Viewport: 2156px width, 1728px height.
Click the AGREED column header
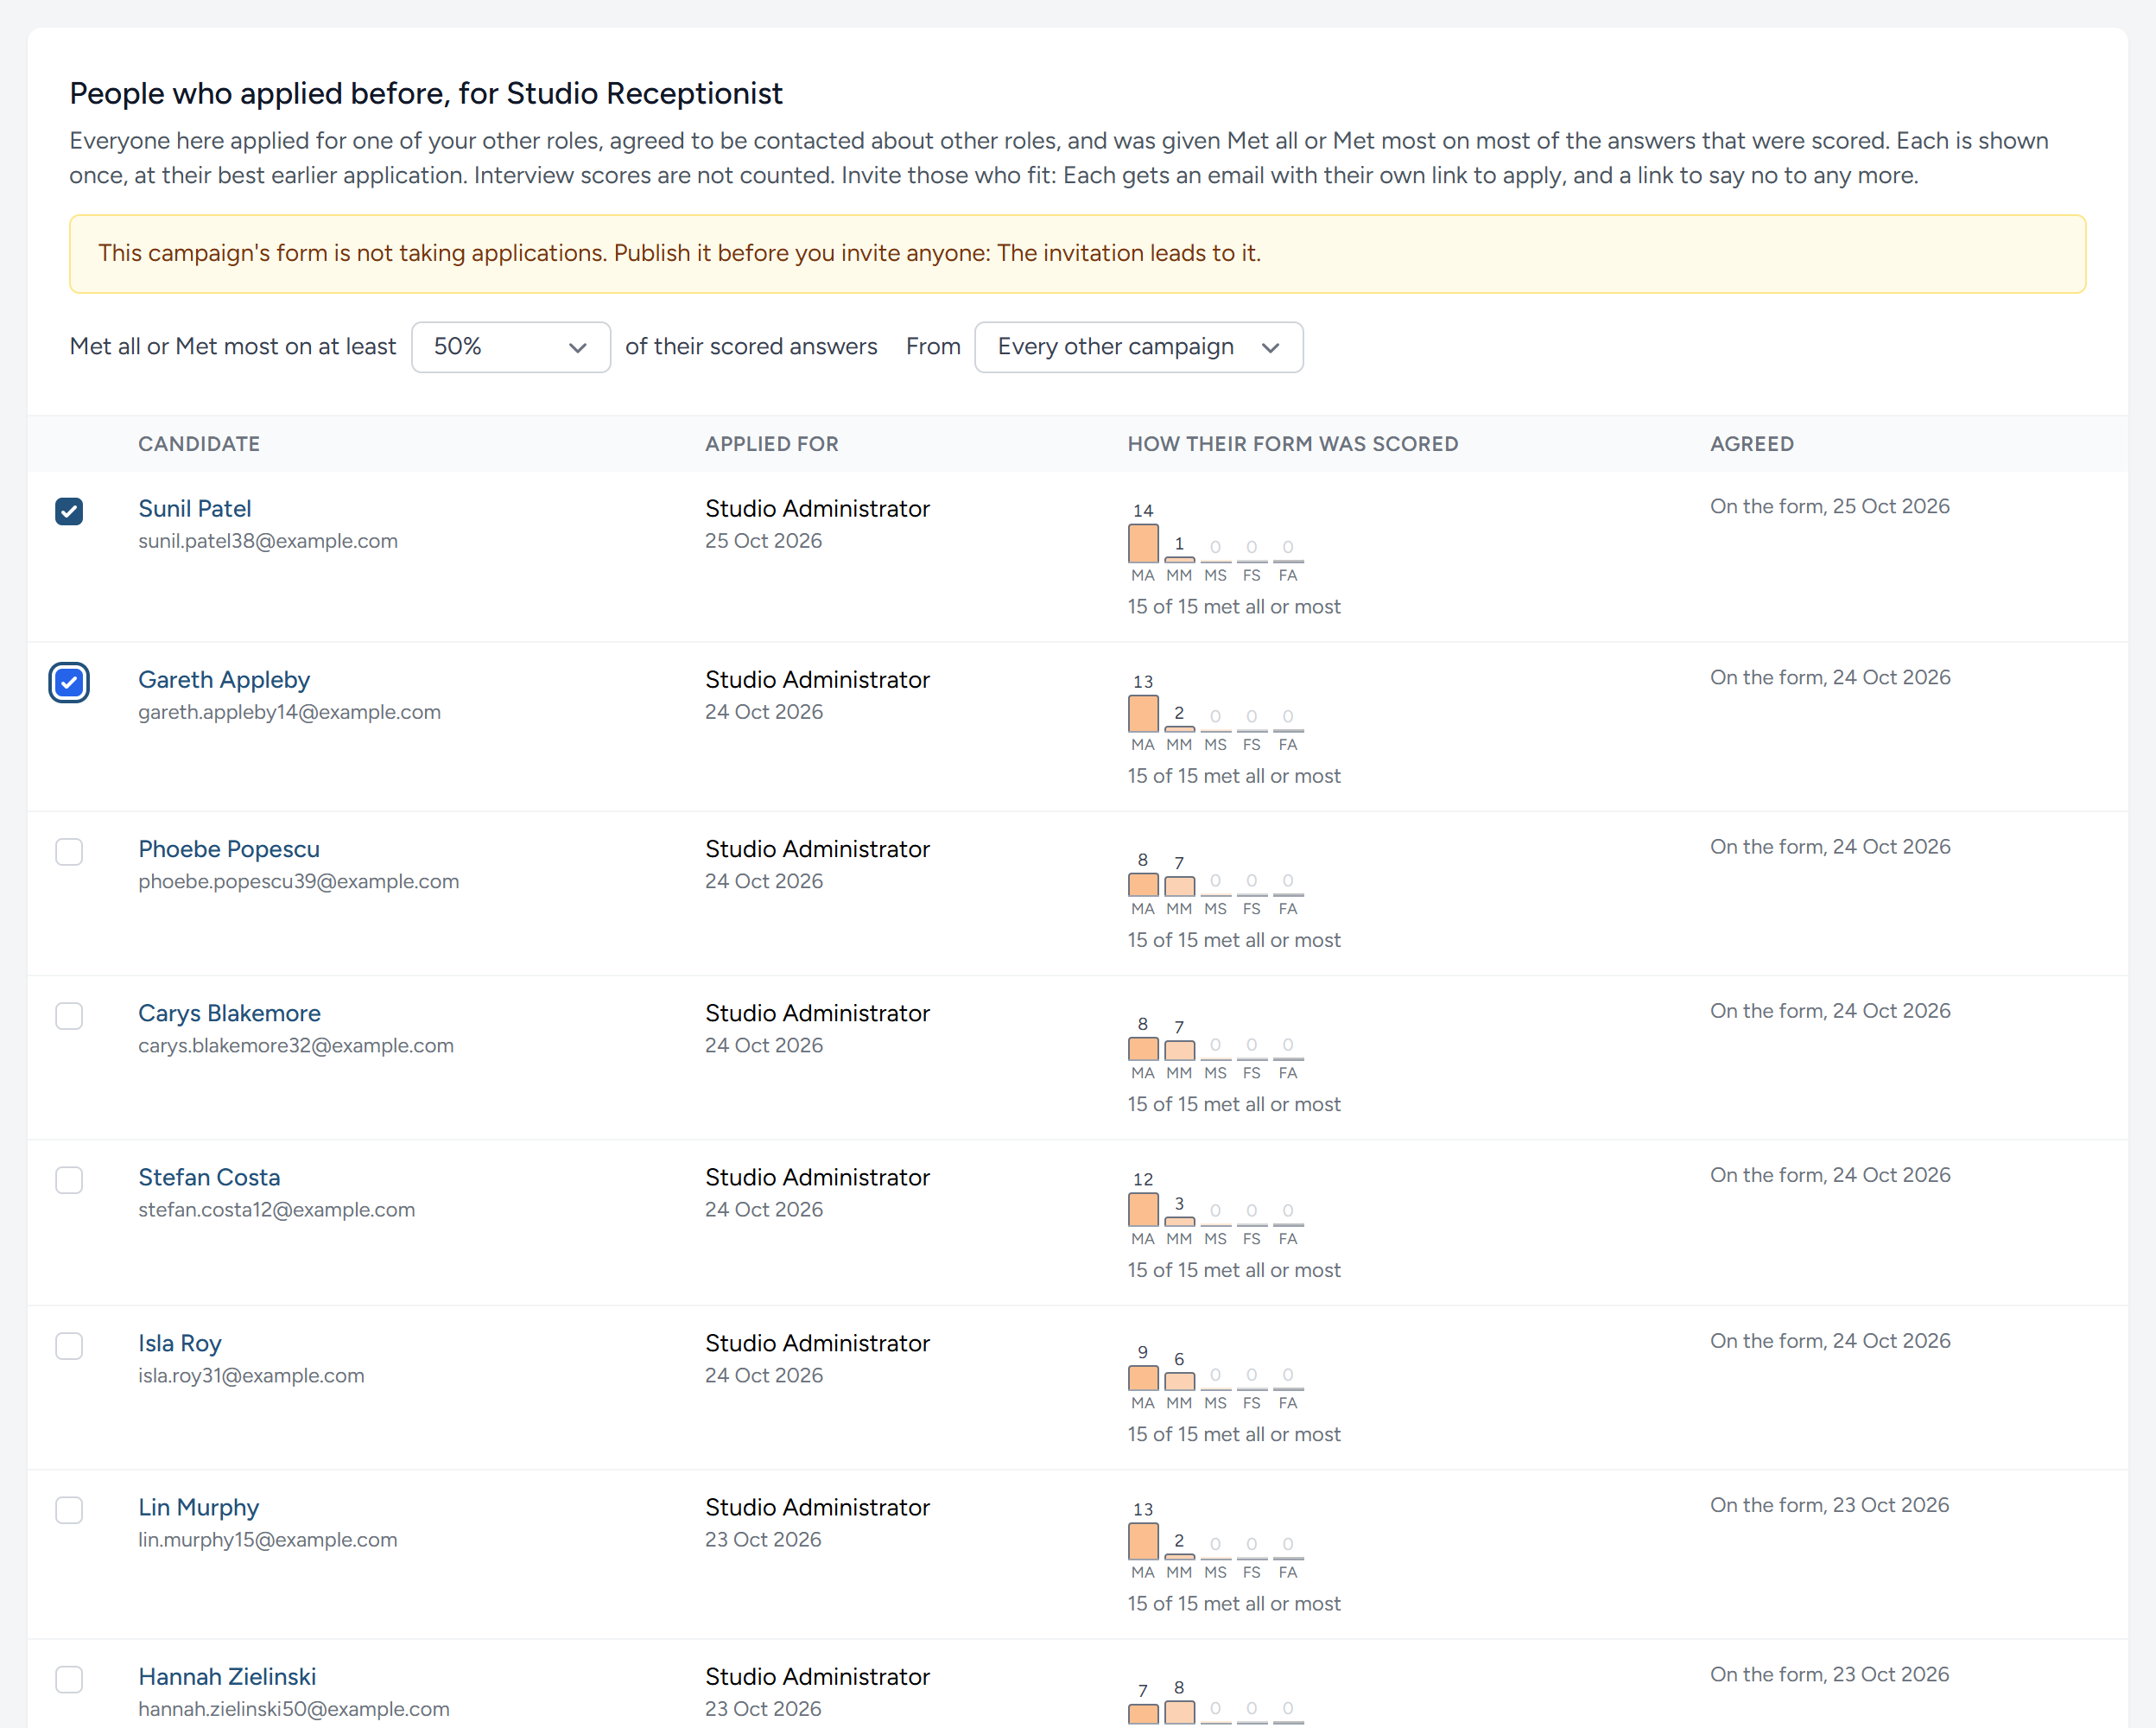pos(1752,444)
